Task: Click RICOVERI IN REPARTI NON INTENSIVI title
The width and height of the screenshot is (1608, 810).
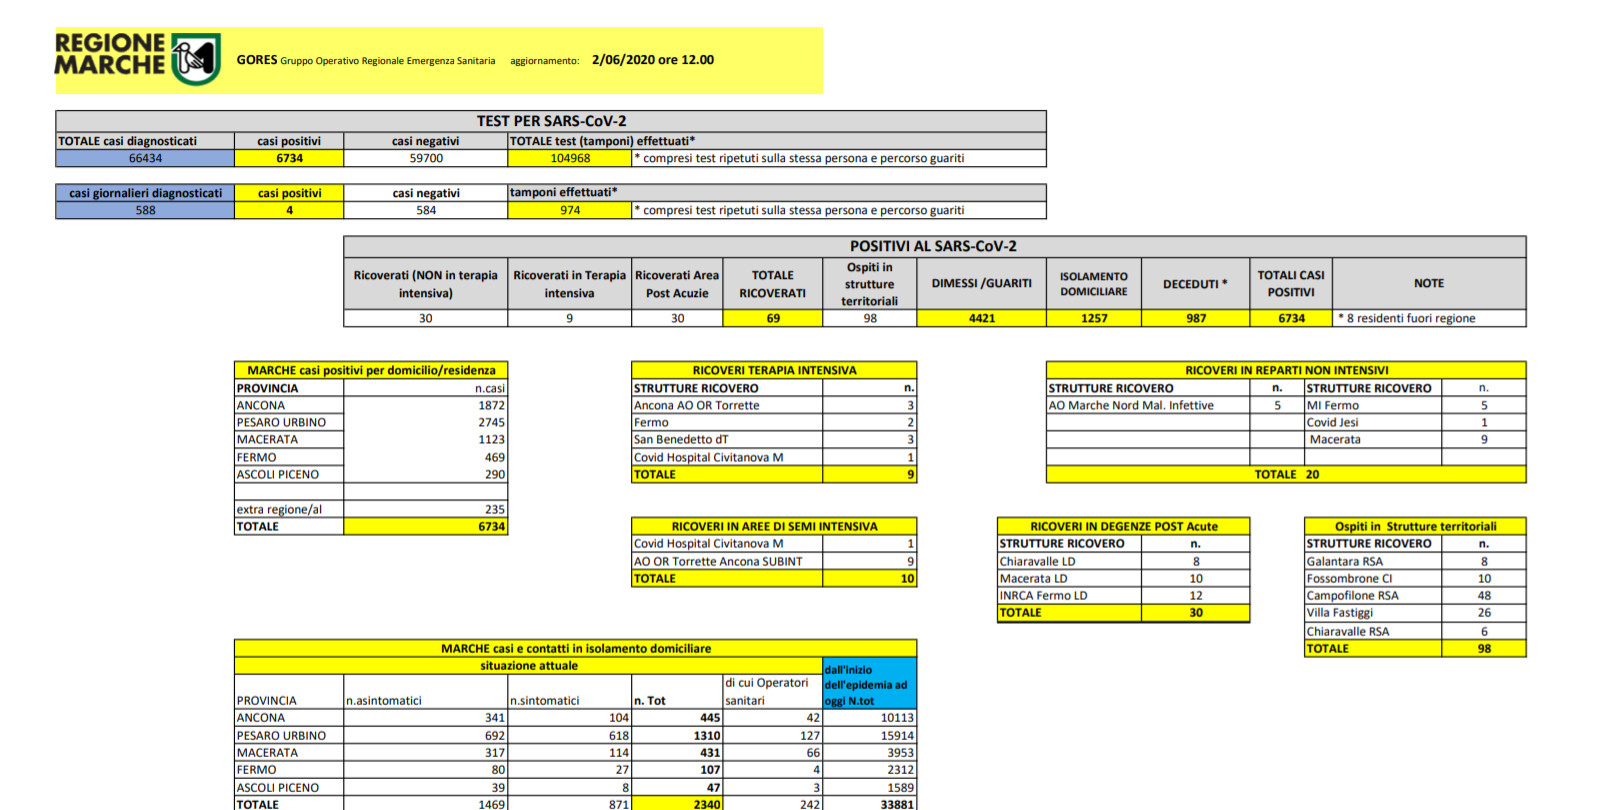Action: pyautogui.click(x=1286, y=370)
